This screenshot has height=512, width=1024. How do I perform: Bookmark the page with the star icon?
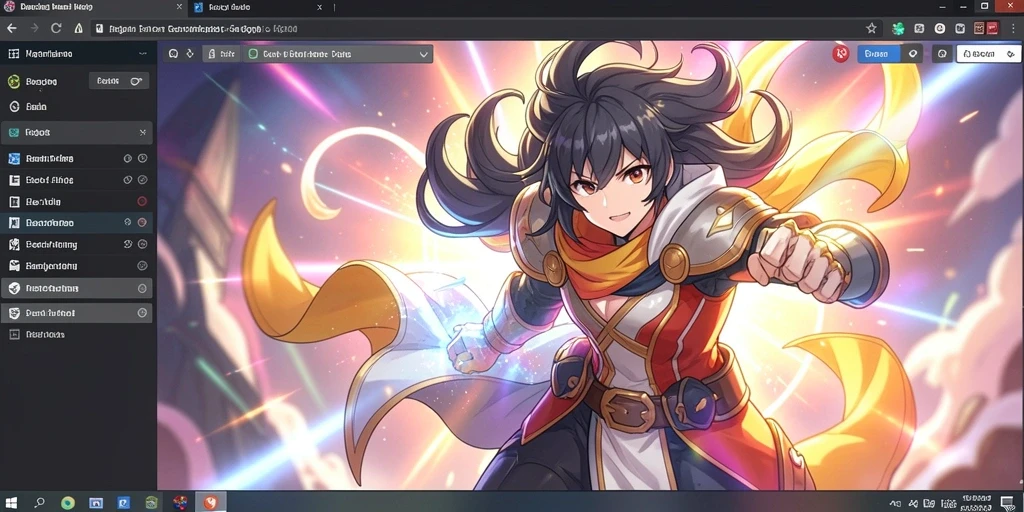click(871, 28)
